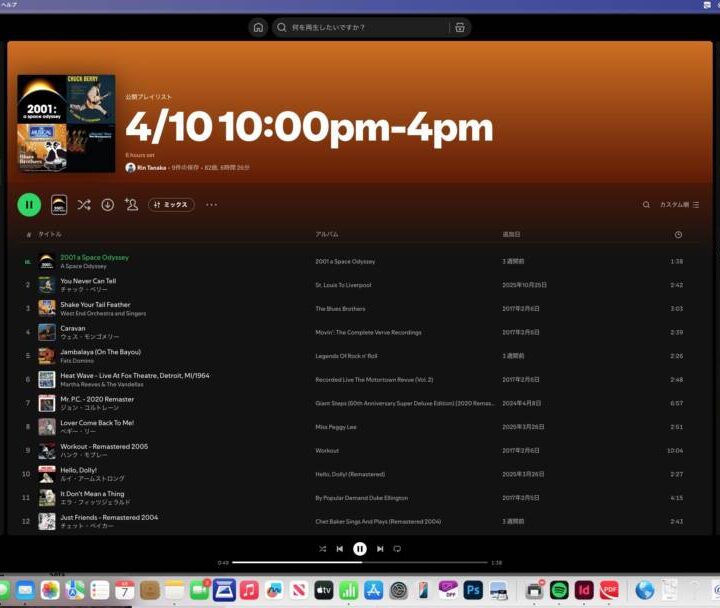Toggle shuffle in the playlist action row
This screenshot has width=720, height=608.
coord(84,205)
